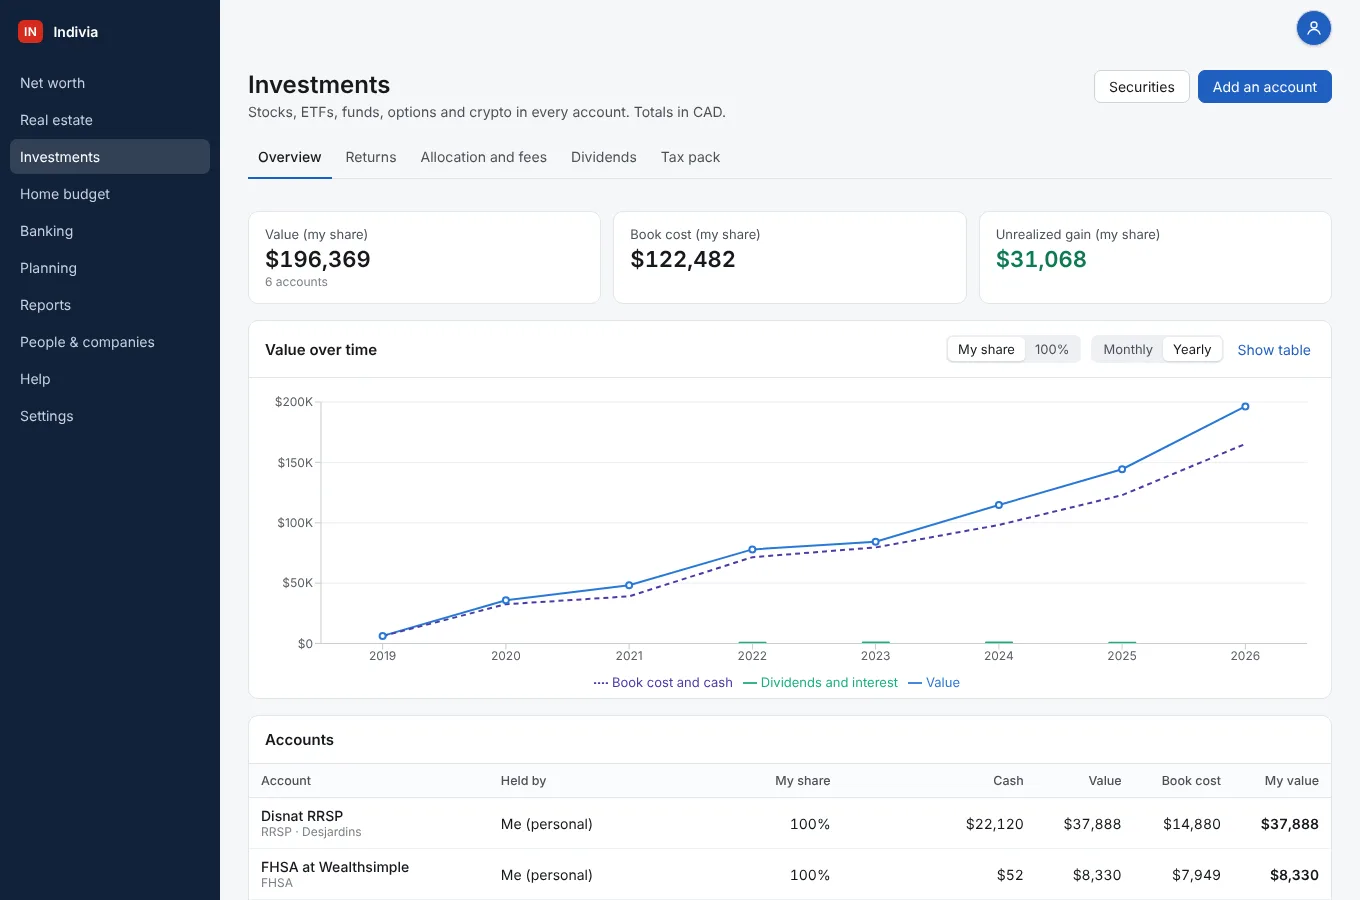Select the Yearly chart interval
1360x900 pixels.
click(x=1192, y=350)
